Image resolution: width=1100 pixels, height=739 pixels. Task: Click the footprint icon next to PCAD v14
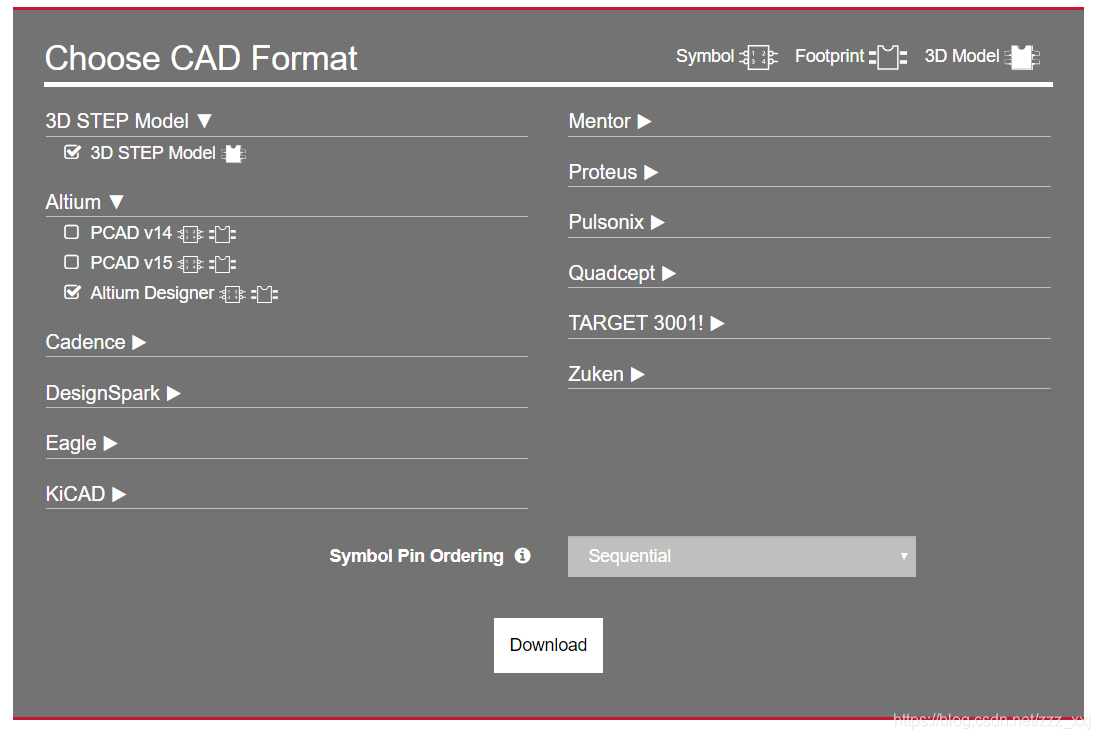click(222, 234)
